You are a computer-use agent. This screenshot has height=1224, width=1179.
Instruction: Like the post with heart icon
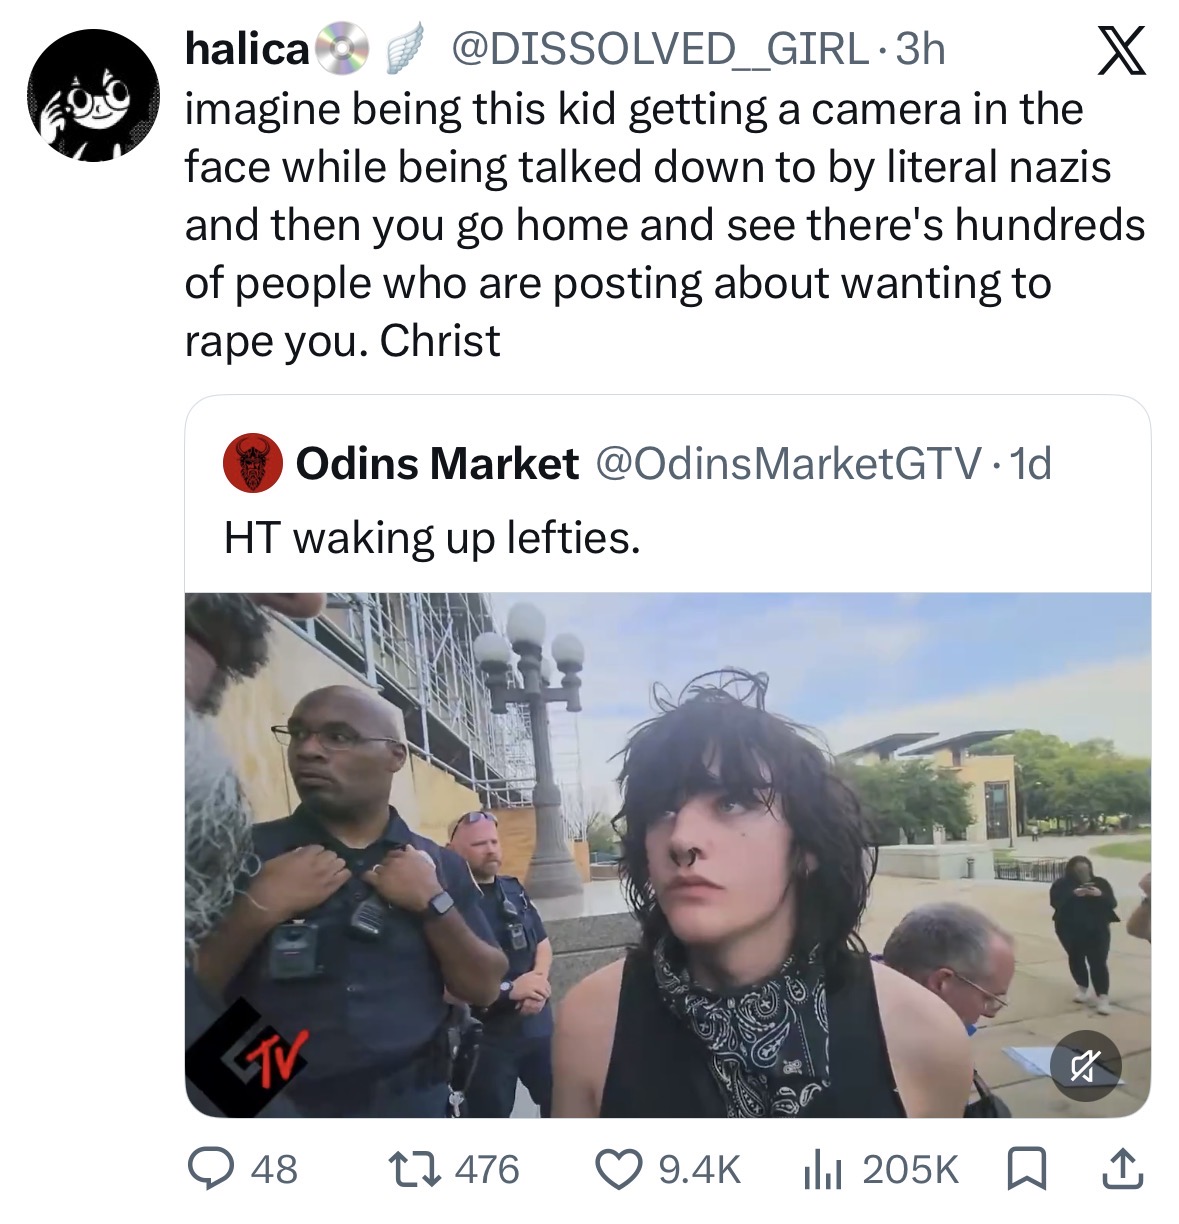tap(620, 1169)
